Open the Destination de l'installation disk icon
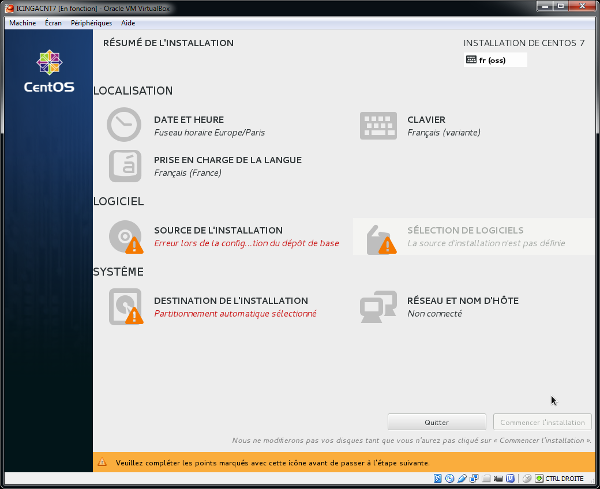Viewport: 600px width, 489px height. tap(126, 306)
